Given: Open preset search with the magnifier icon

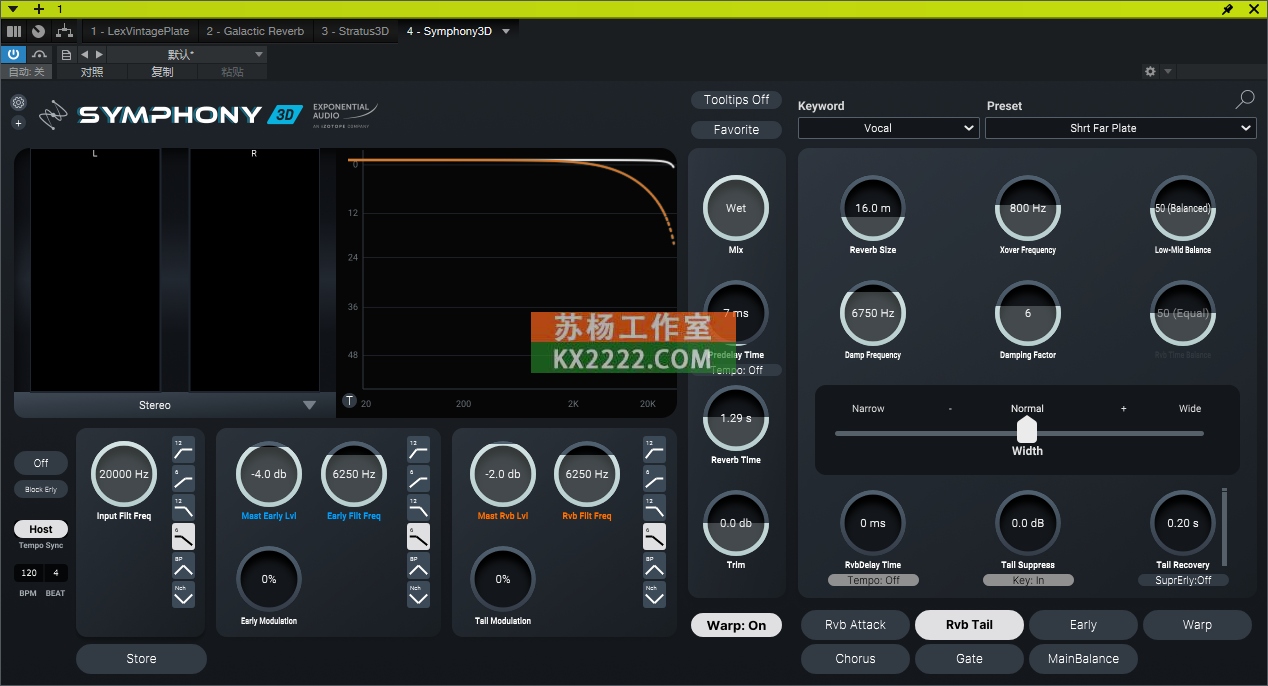Looking at the screenshot, I should point(1245,99).
